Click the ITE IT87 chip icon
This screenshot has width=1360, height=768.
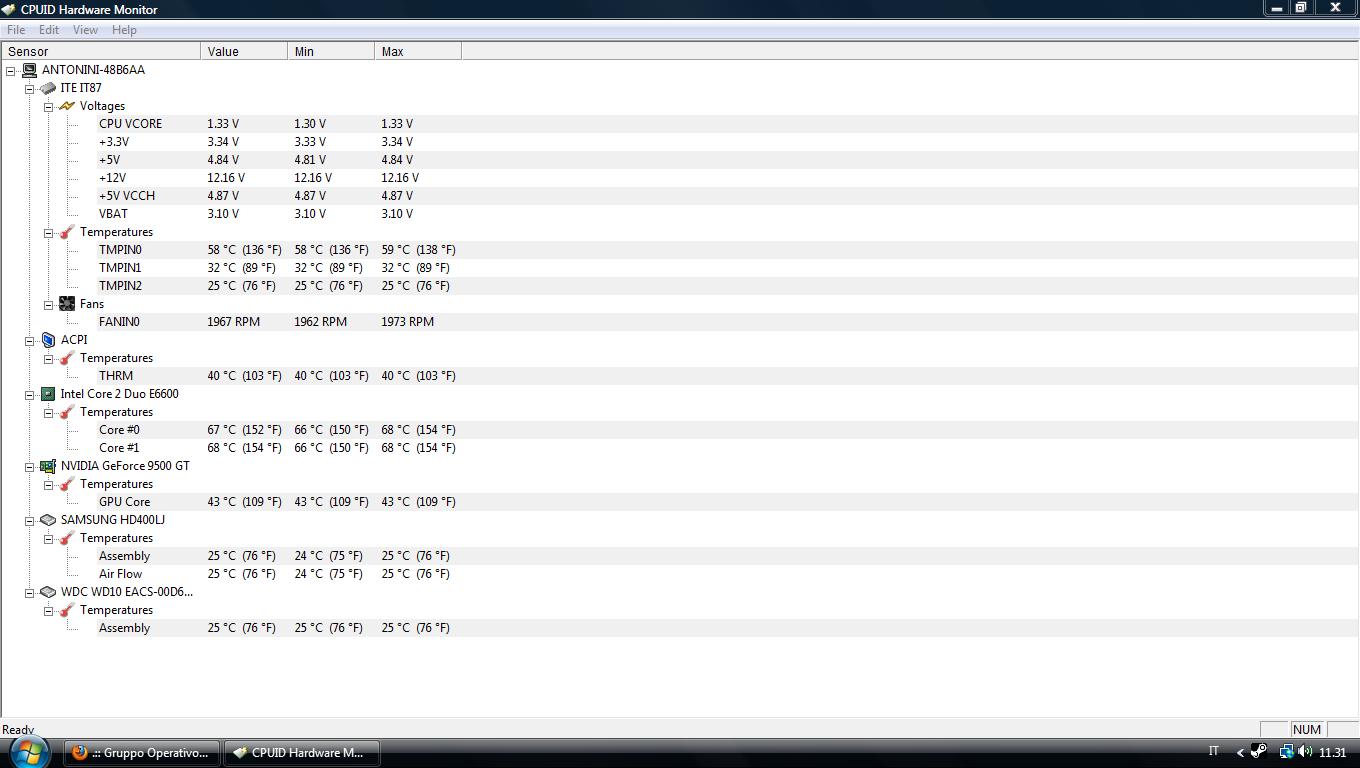(x=48, y=88)
